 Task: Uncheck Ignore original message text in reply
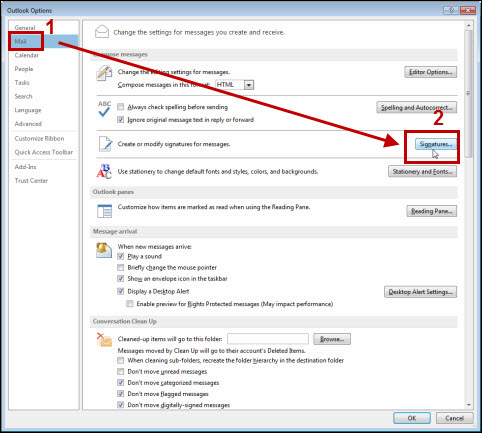[x=121, y=119]
